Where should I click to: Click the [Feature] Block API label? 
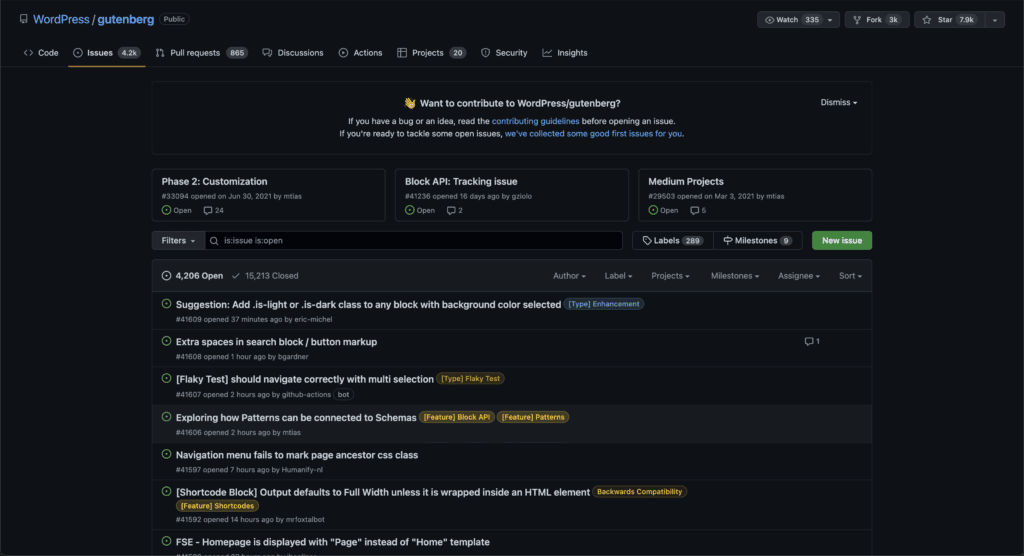tap(456, 417)
